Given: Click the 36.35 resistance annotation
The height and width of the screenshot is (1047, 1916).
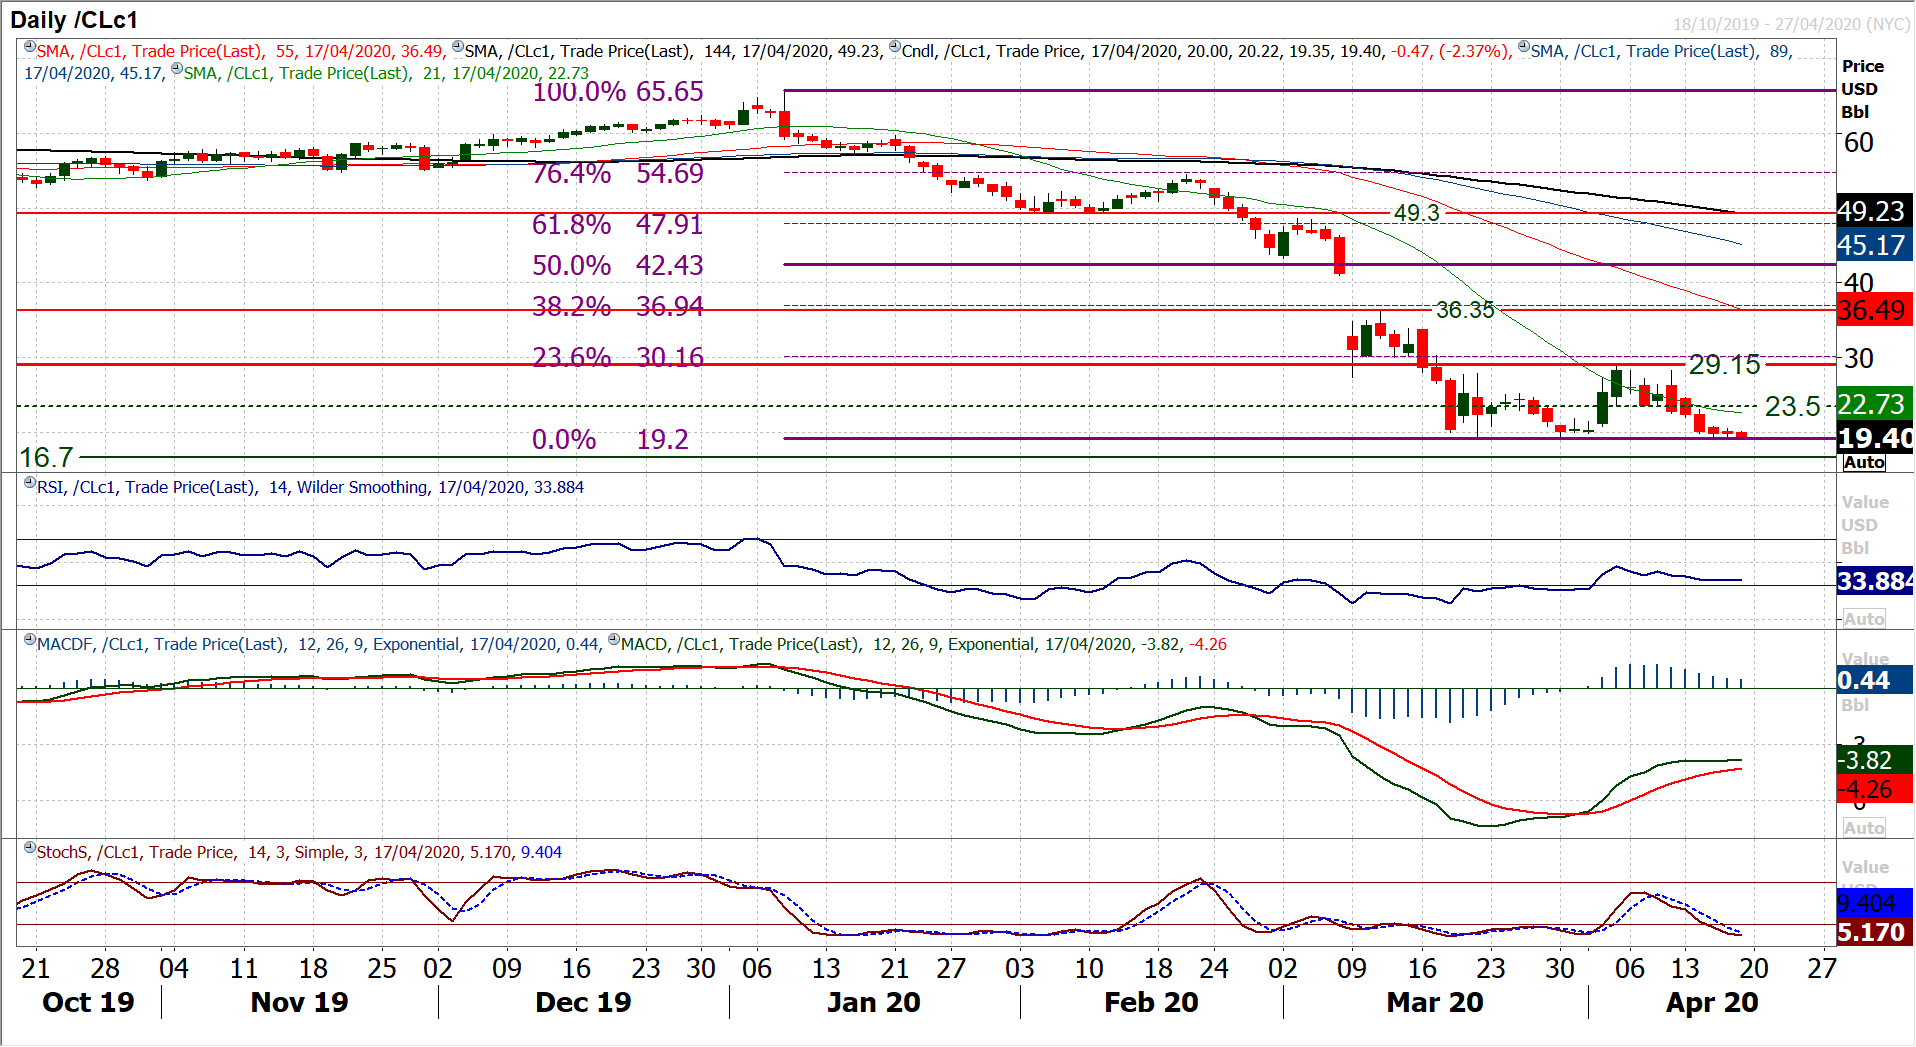Looking at the screenshot, I should (1465, 310).
